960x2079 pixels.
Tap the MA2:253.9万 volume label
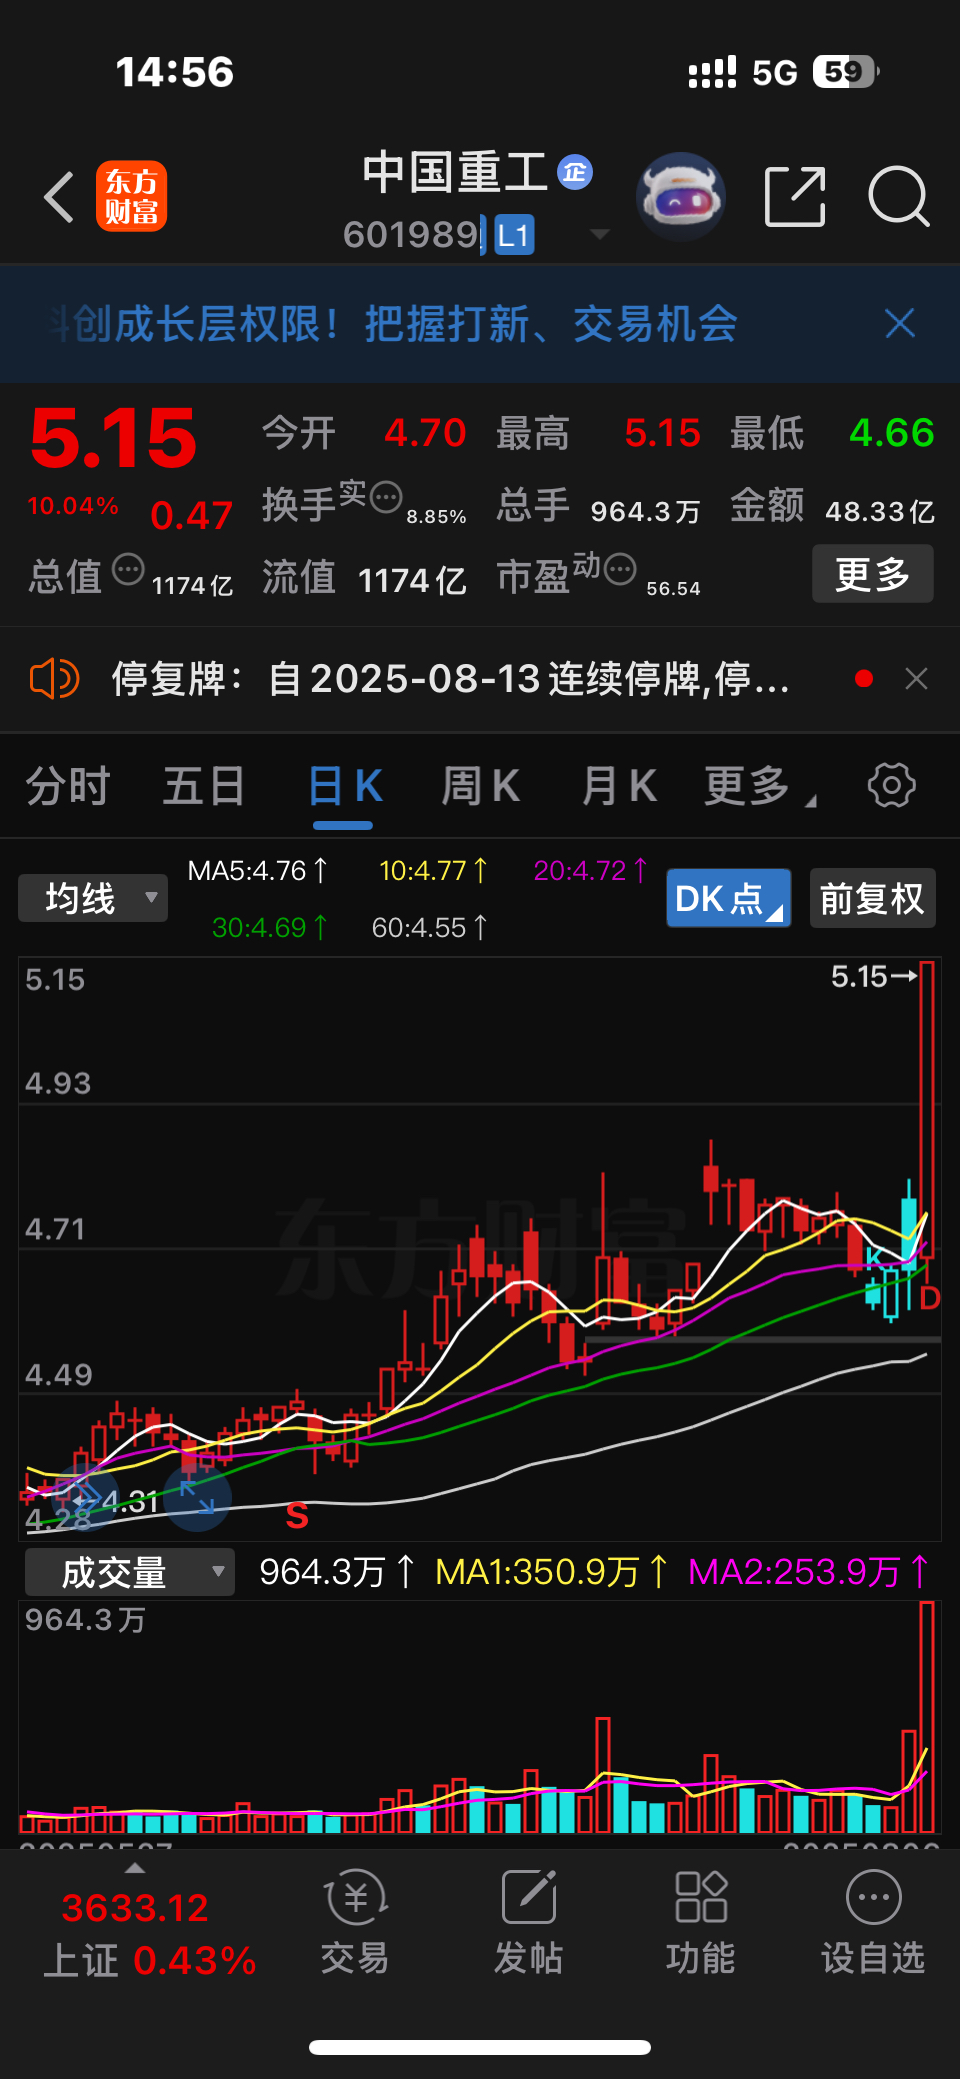coord(809,1572)
